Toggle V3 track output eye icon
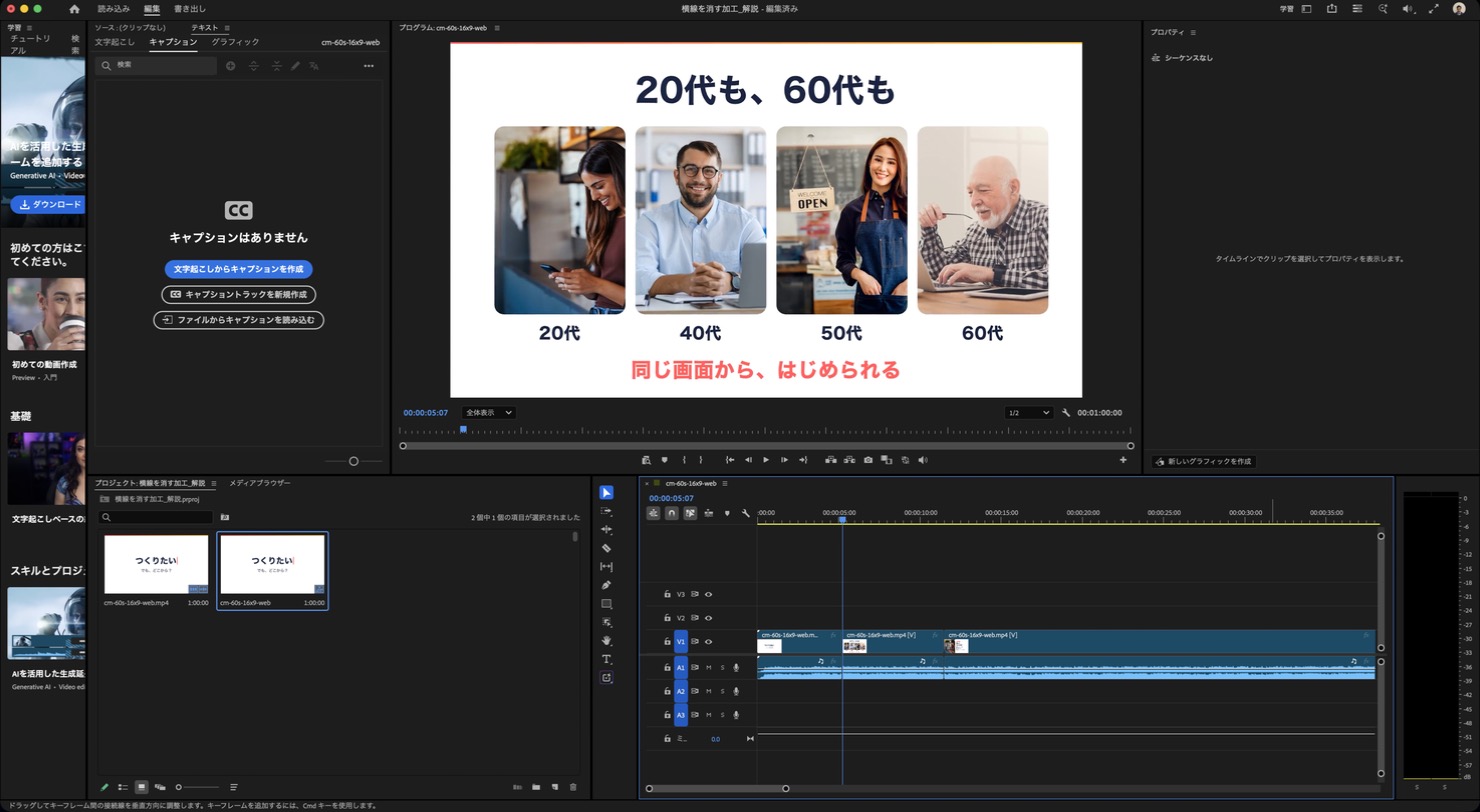Screen dimensions: 1480x812 [x=708, y=594]
